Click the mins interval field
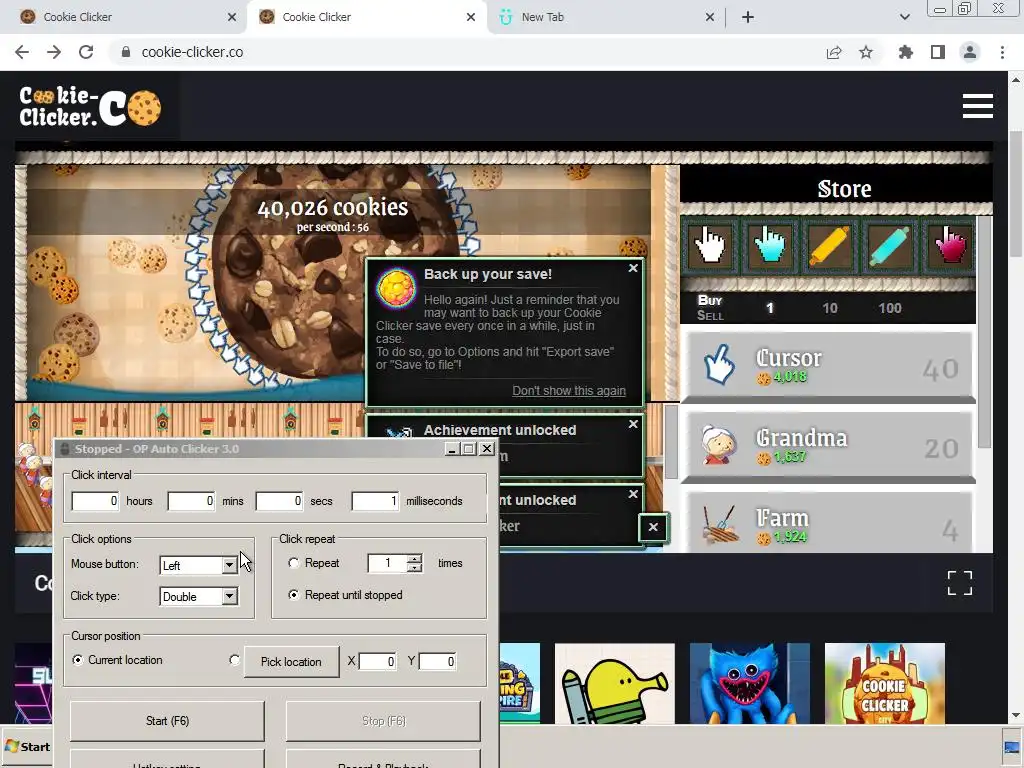Screen dimensions: 1024x768 pos(191,501)
